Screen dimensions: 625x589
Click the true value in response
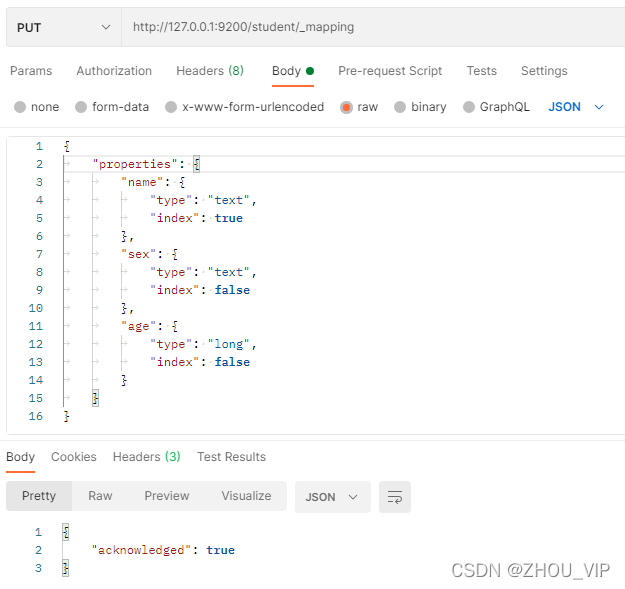point(220,550)
